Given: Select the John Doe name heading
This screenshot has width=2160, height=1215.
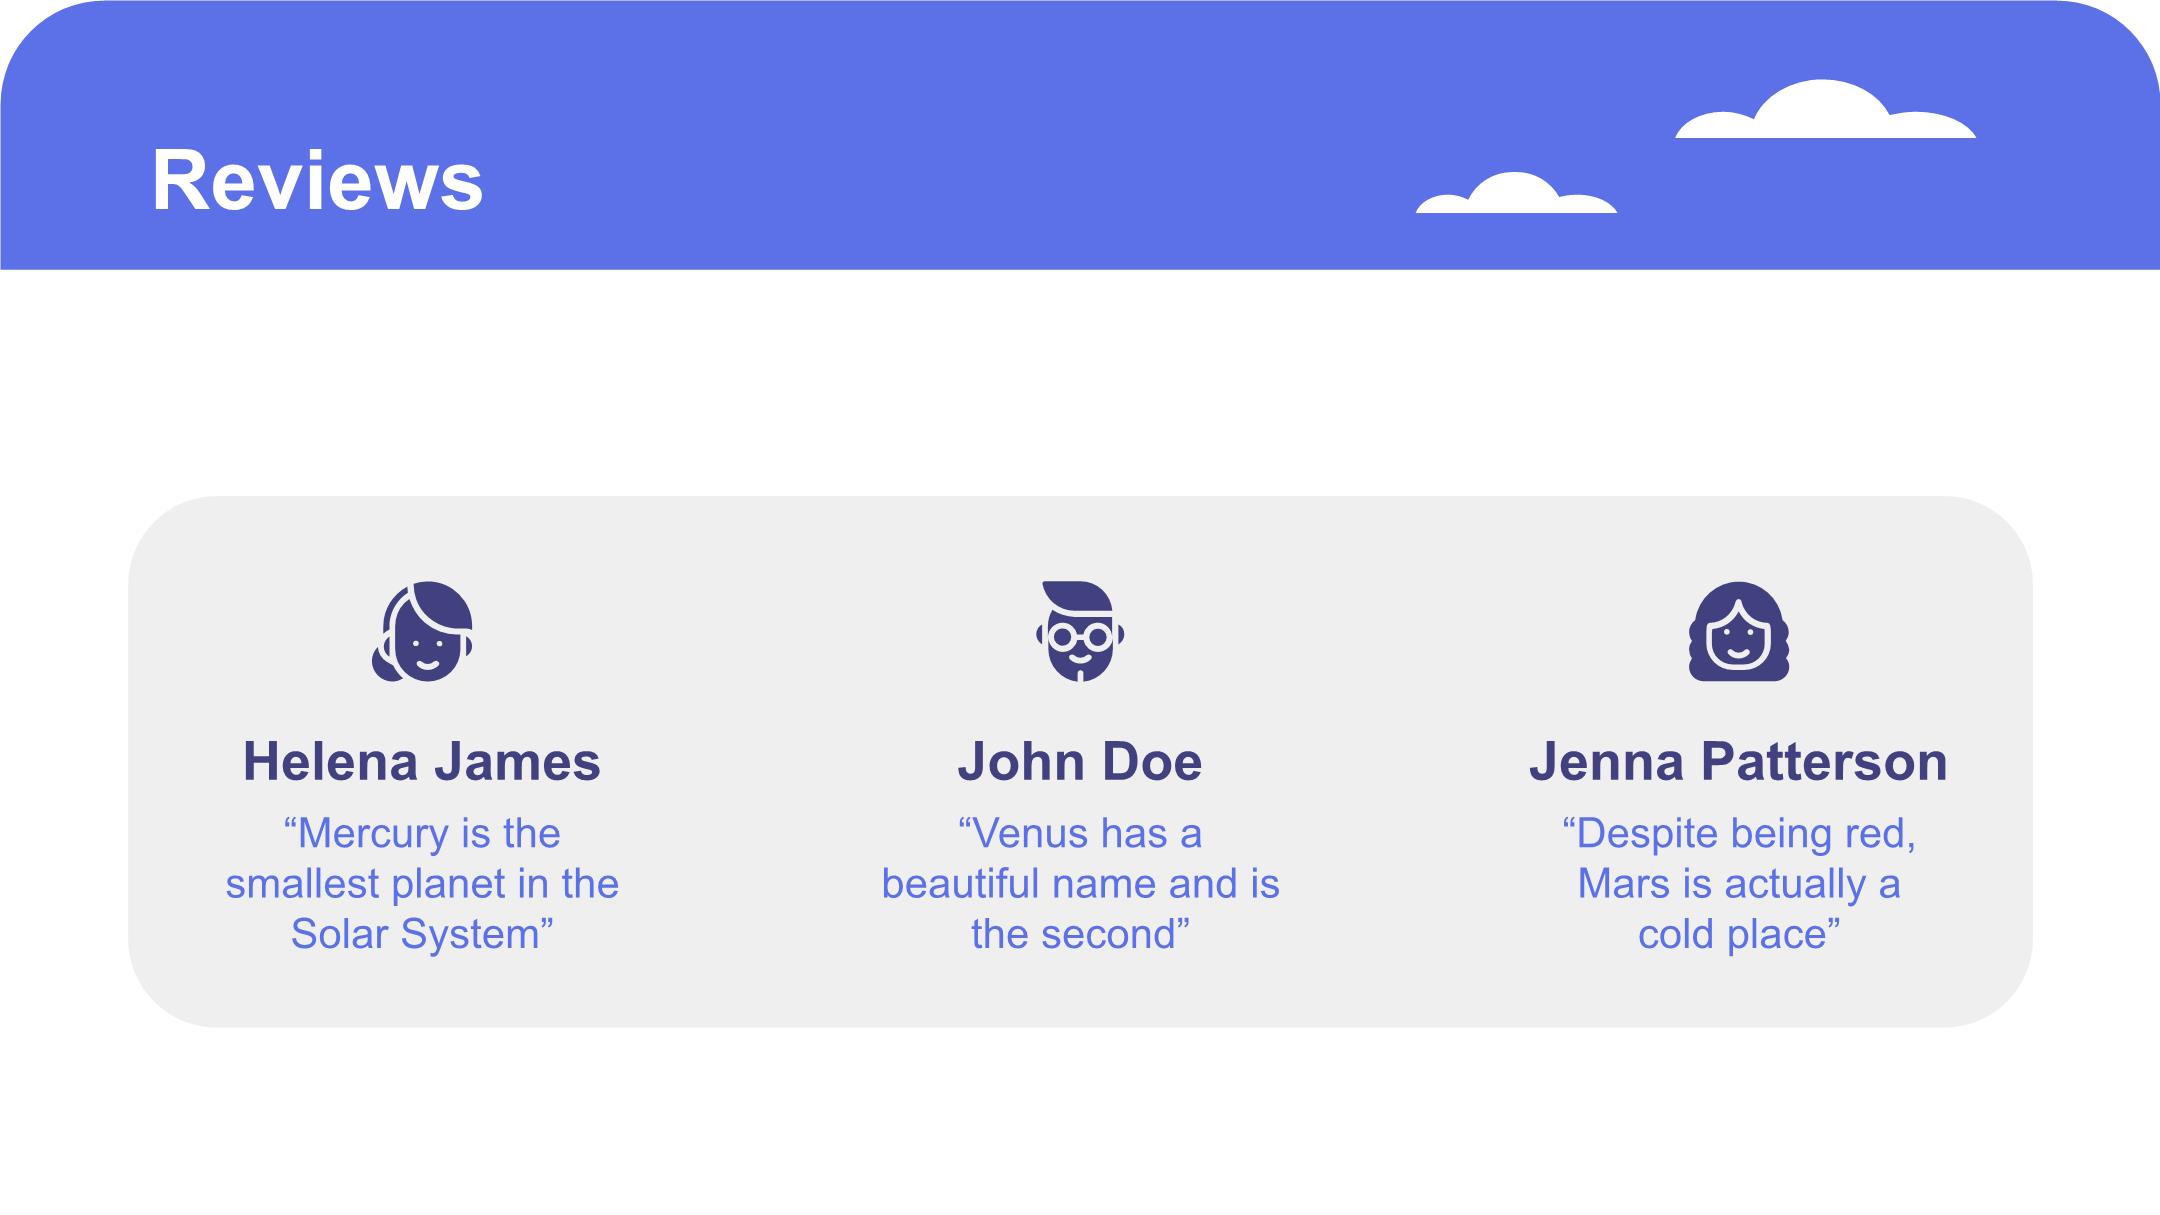Looking at the screenshot, I should [1080, 762].
